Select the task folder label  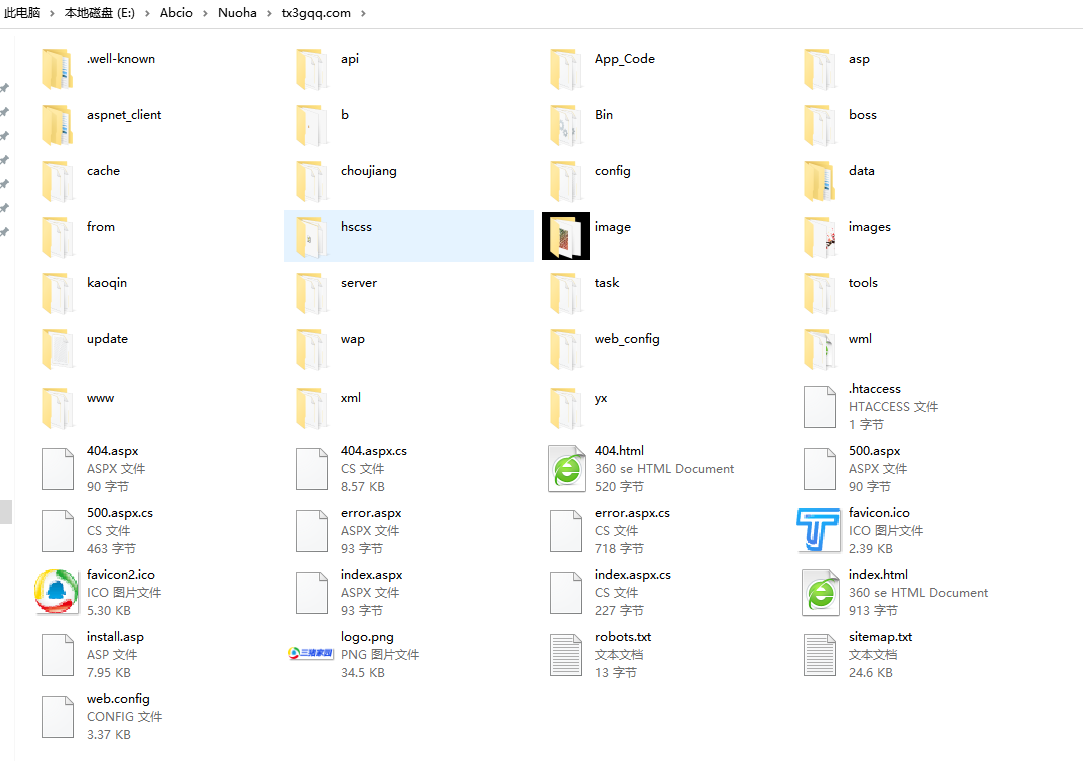click(607, 282)
